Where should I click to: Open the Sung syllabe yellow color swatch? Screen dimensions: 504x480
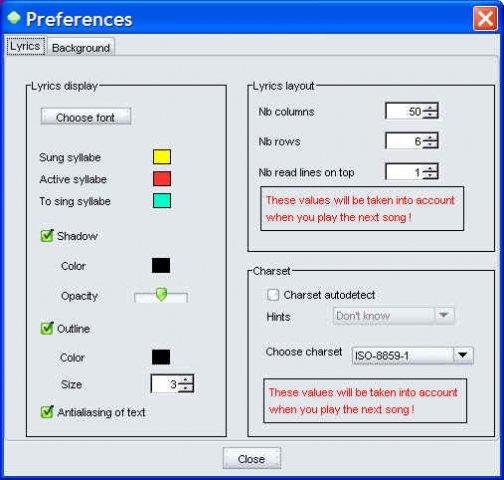tap(162, 157)
